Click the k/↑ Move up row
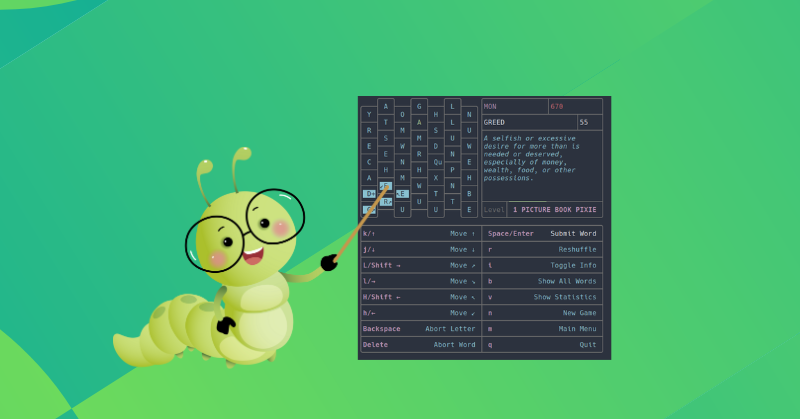The image size is (800, 419). [x=419, y=234]
